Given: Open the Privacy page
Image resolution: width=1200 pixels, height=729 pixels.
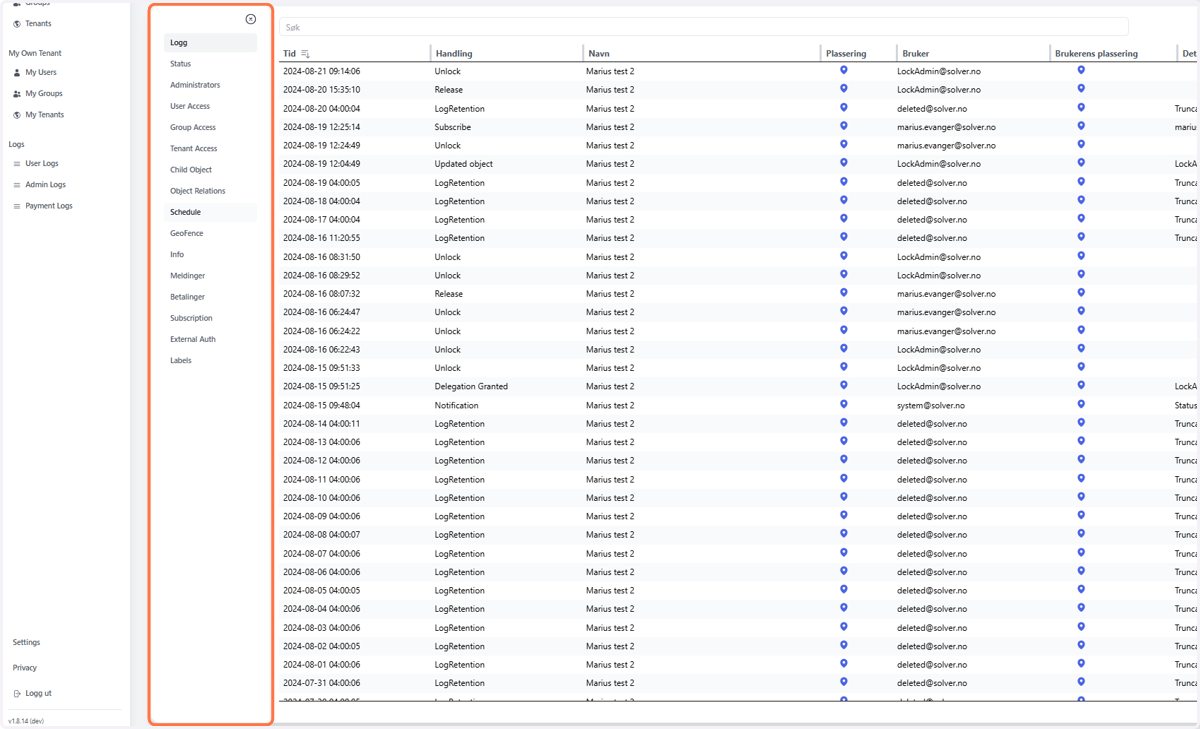Looking at the screenshot, I should click(25, 668).
